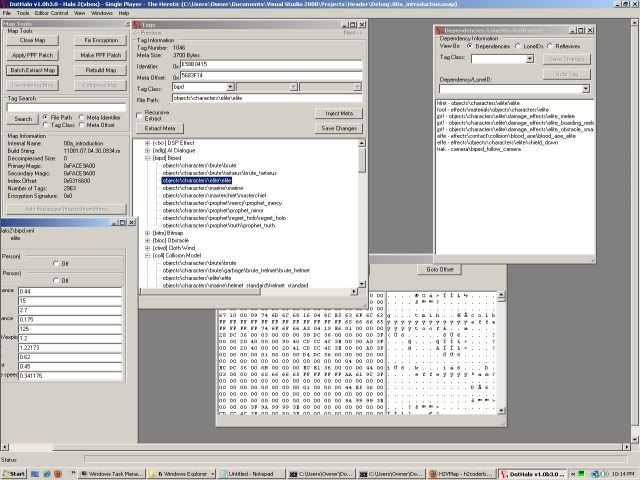
Task: Expand the [bloc] Obstacle node
Action: point(148,240)
